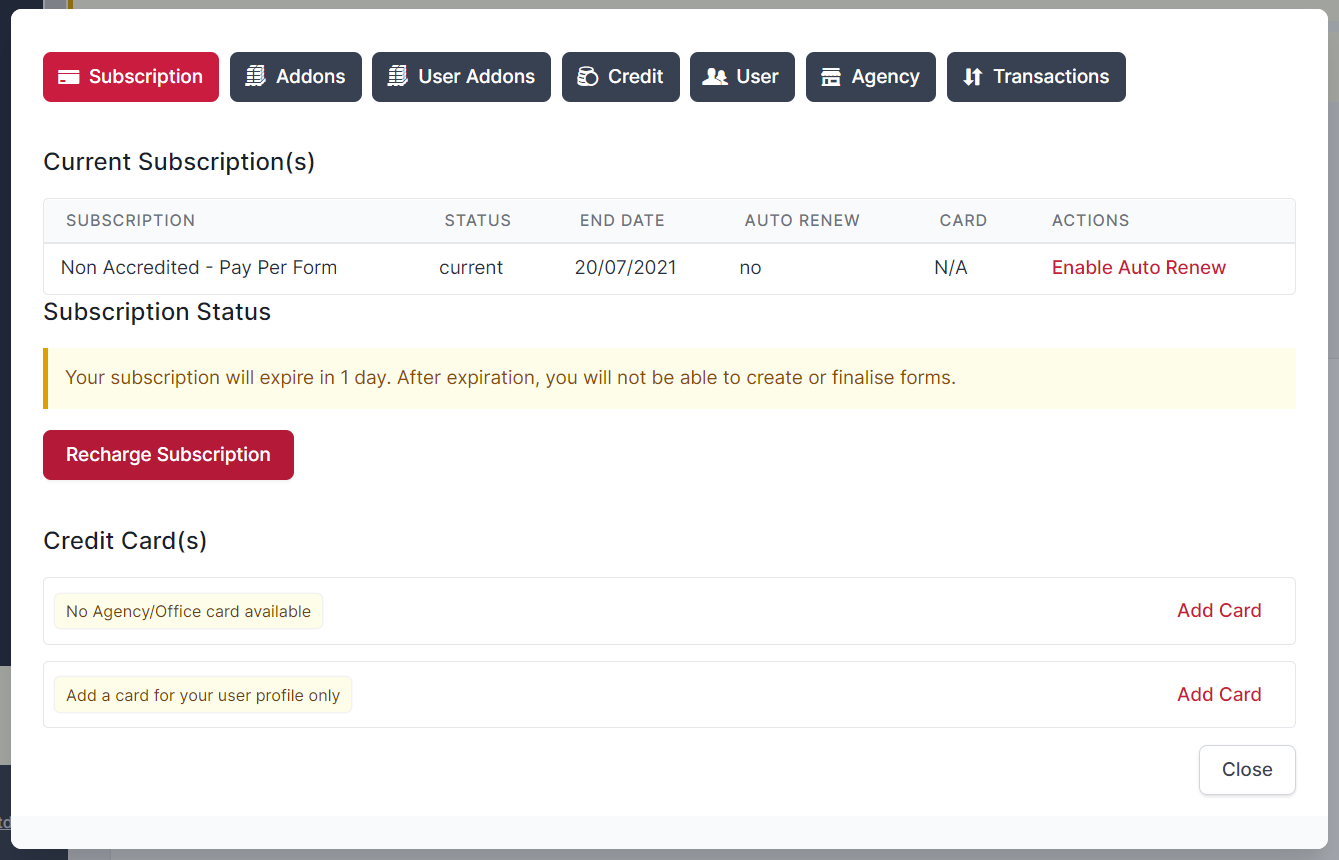The image size is (1339, 860).
Task: Switch to the Addons tab
Action: 296,77
